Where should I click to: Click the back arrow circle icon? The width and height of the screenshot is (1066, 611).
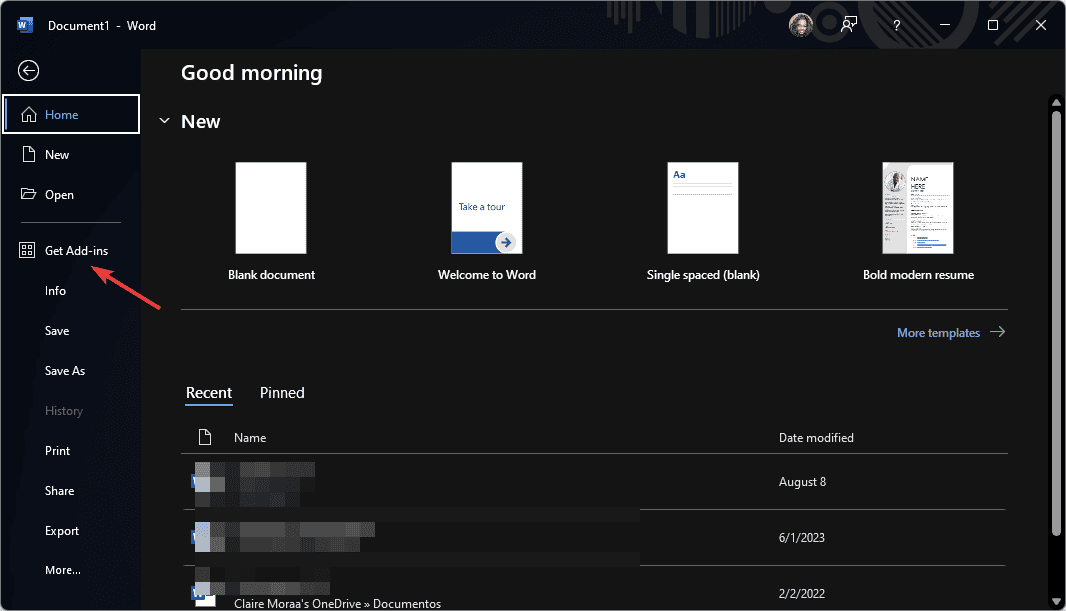pos(29,71)
